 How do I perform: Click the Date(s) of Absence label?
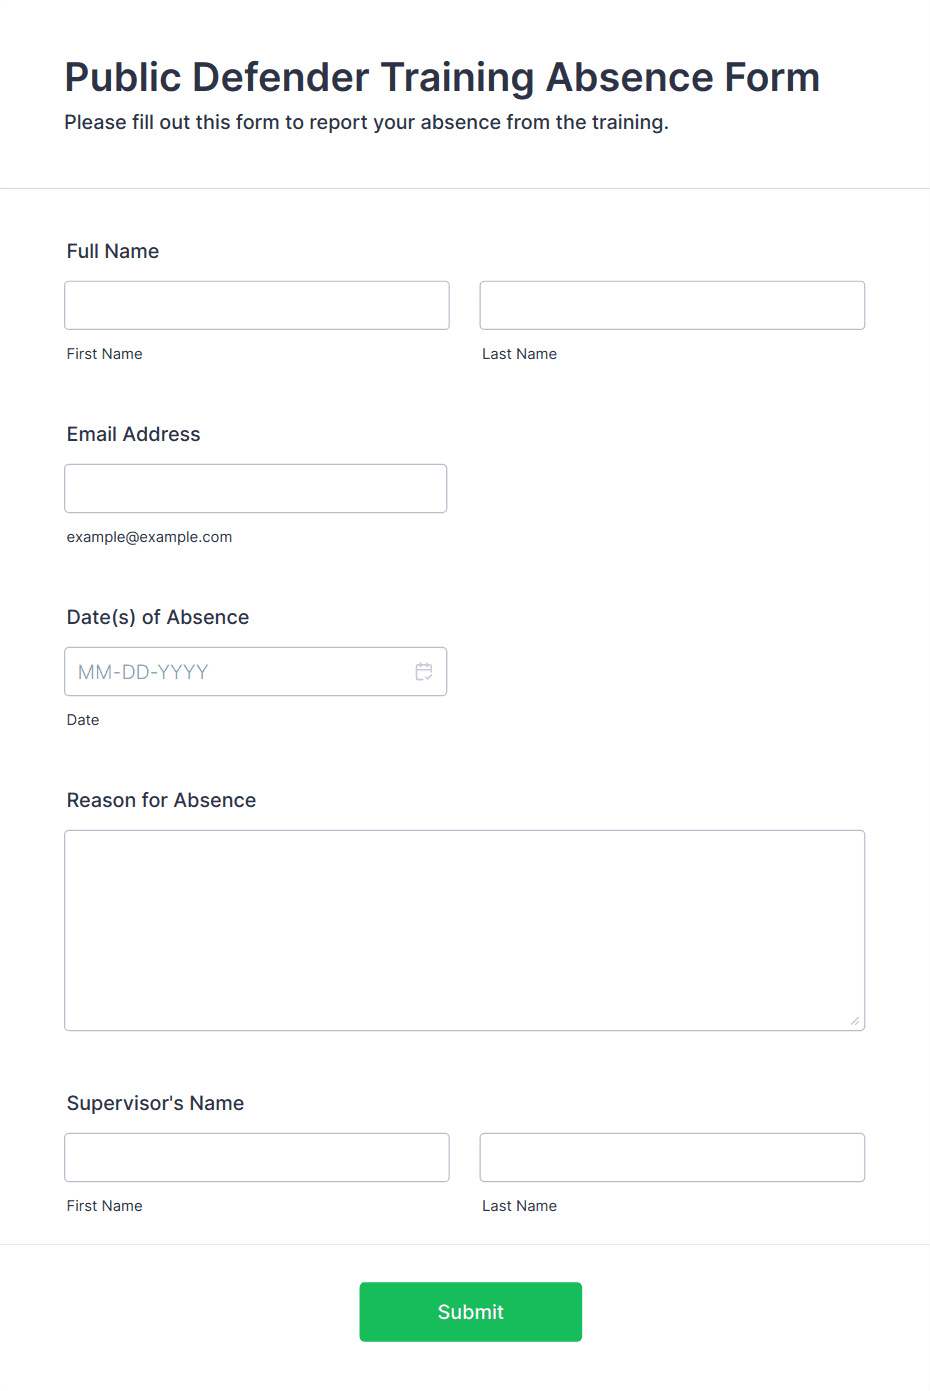158,617
